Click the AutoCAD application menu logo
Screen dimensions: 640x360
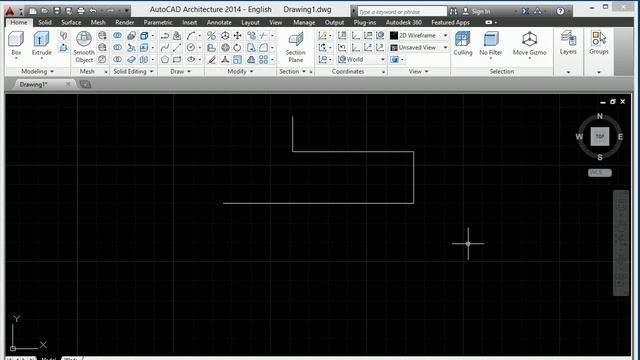[x=10, y=11]
